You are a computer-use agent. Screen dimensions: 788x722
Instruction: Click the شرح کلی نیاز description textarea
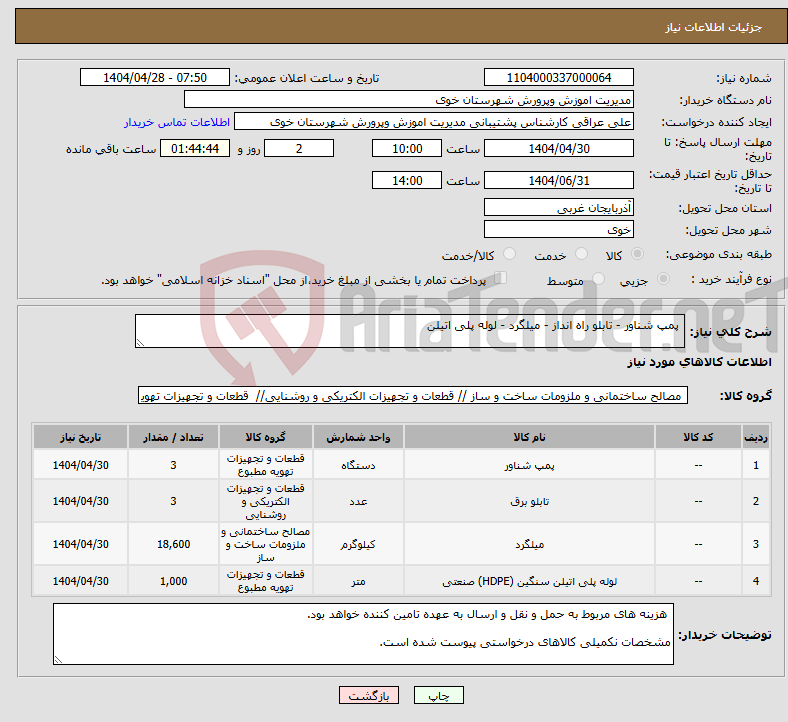click(410, 331)
